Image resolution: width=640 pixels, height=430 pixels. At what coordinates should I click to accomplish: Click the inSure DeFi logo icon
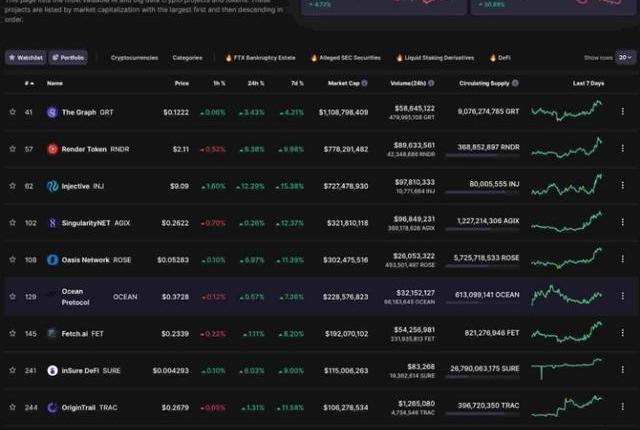(x=53, y=370)
